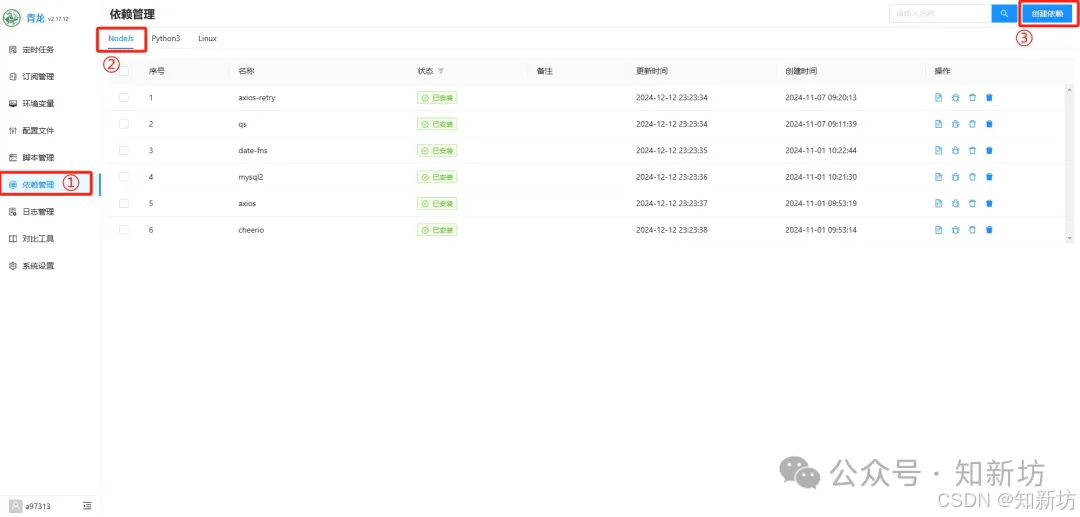The image size is (1080, 517).
Task: Check the cheerio row checkbox
Action: (124, 230)
